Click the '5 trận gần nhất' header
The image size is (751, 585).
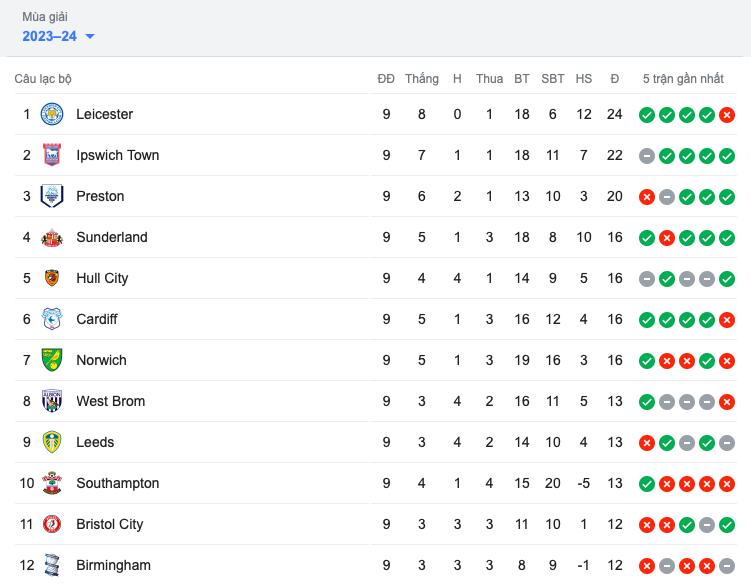[683, 79]
